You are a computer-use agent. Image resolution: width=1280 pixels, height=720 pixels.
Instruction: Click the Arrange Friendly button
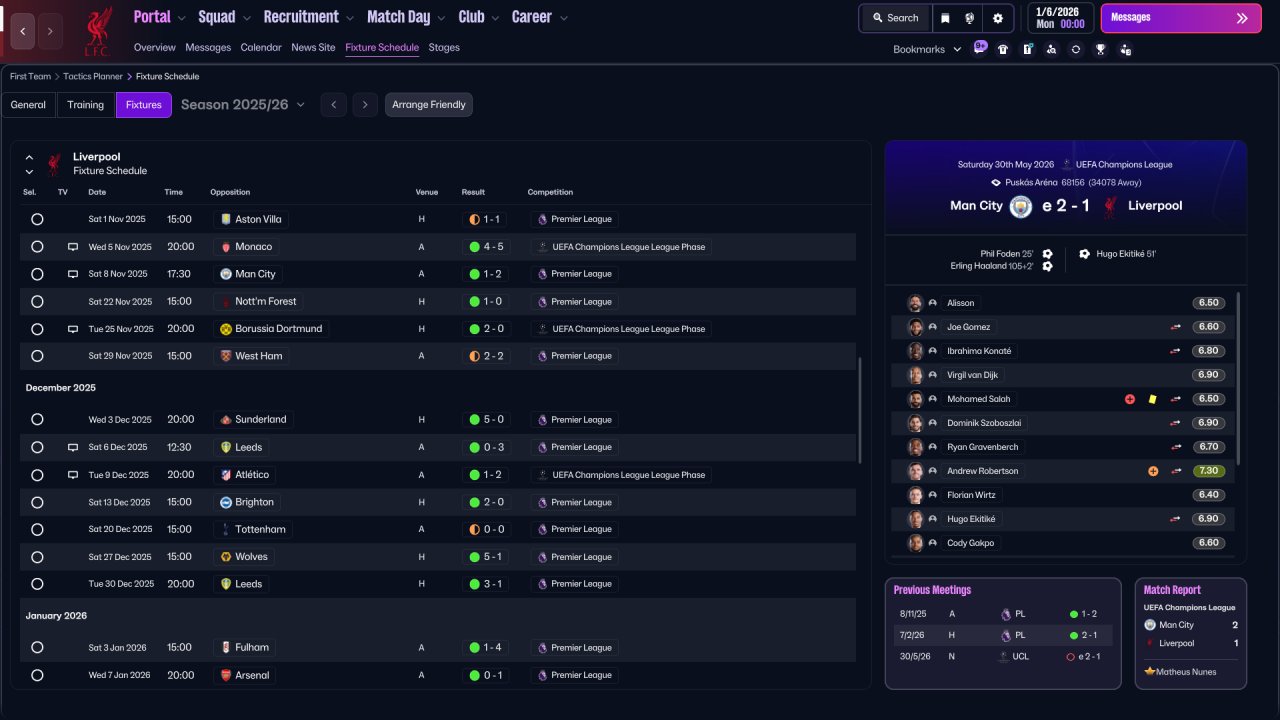[429, 105]
